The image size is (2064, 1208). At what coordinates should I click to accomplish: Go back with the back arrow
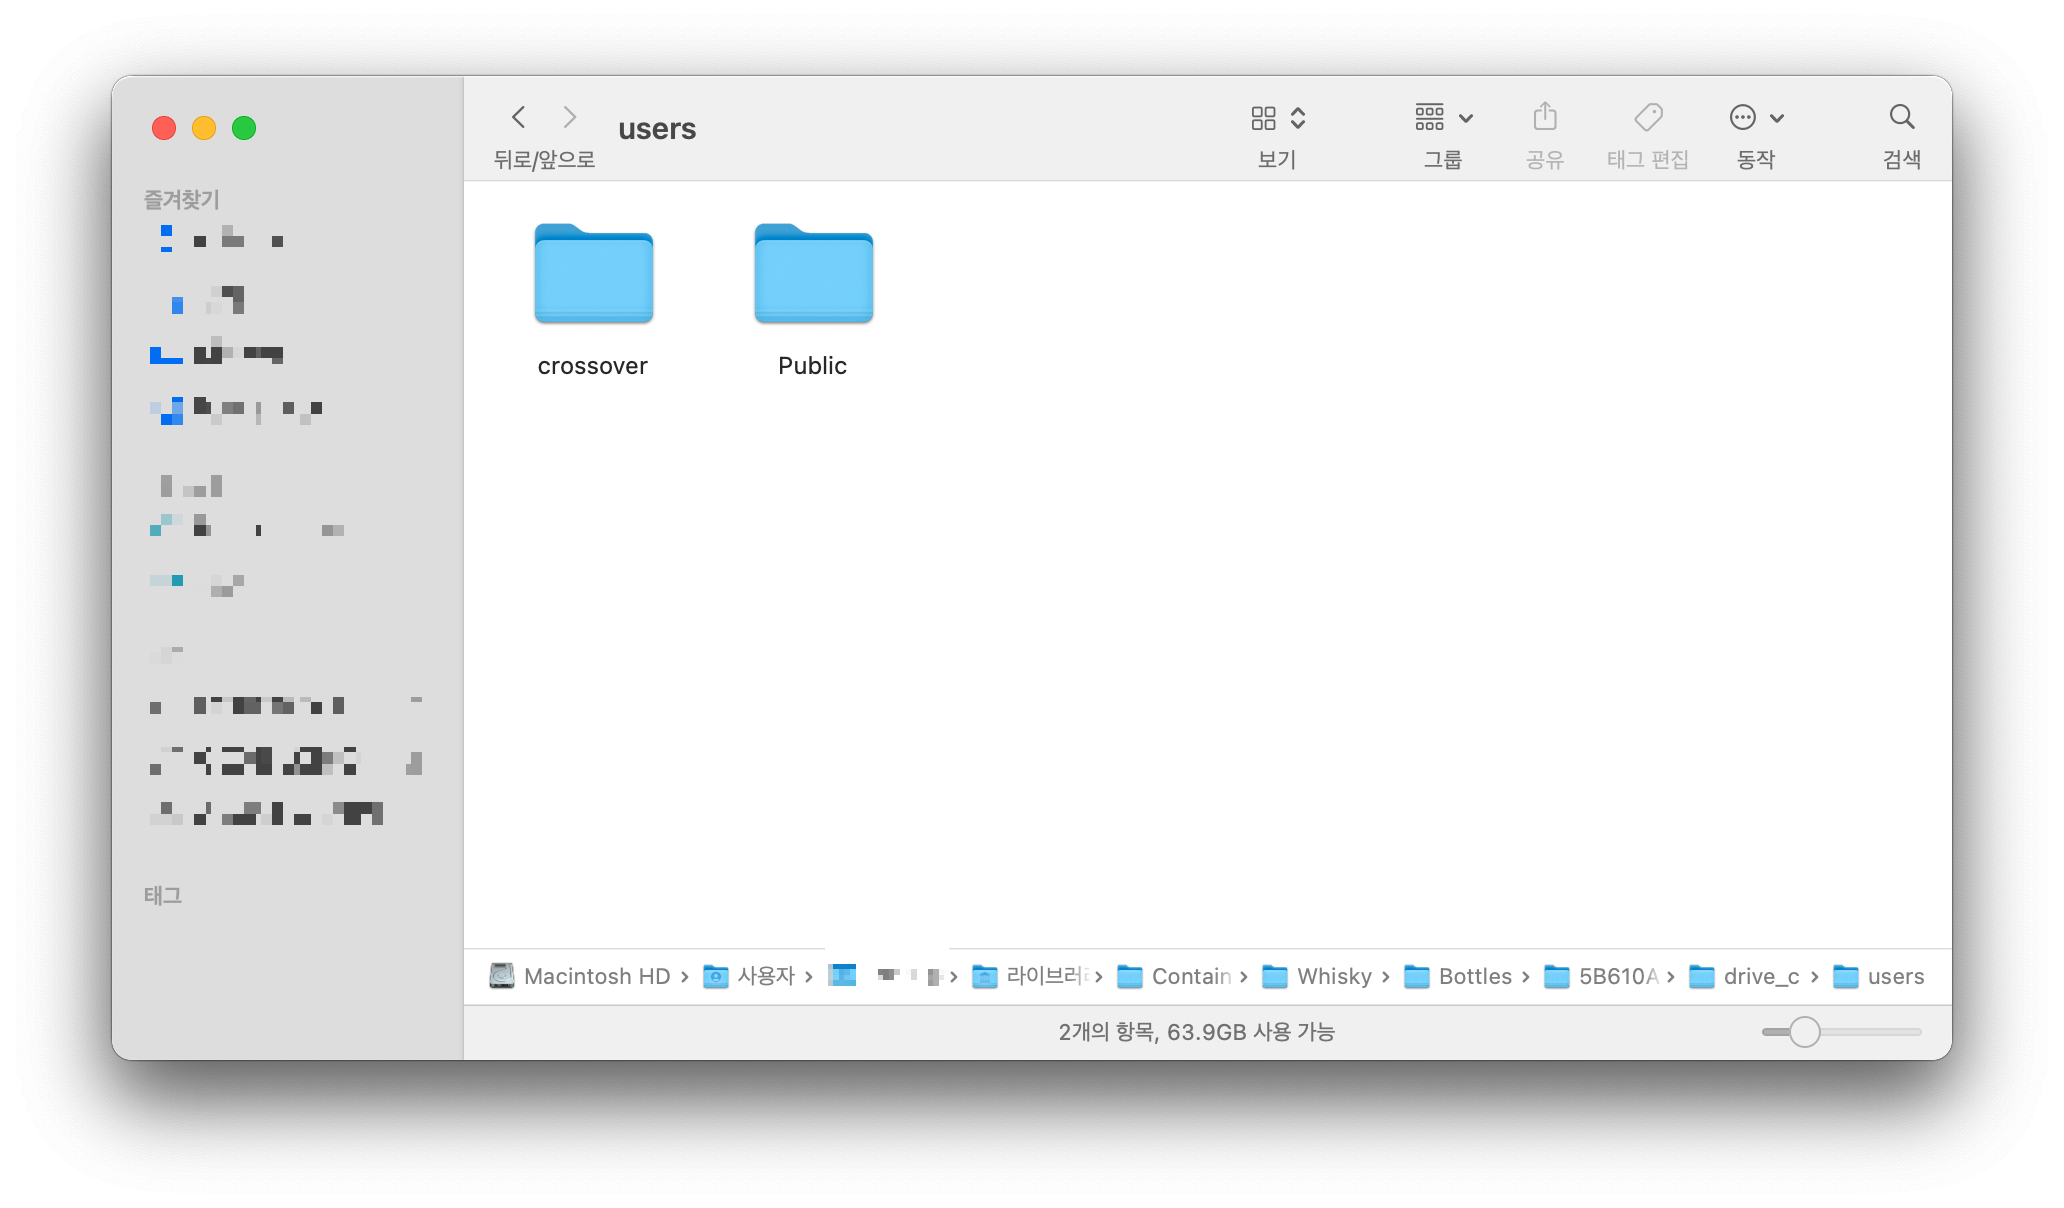[x=518, y=117]
